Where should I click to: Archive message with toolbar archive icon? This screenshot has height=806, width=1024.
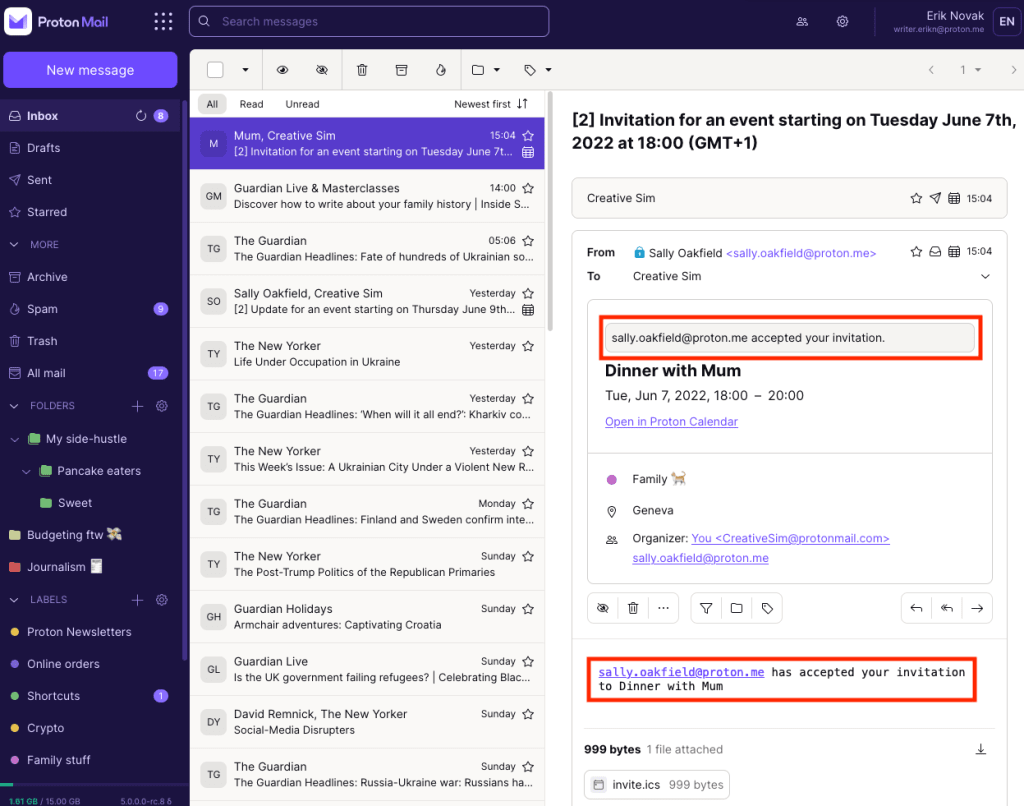[402, 70]
